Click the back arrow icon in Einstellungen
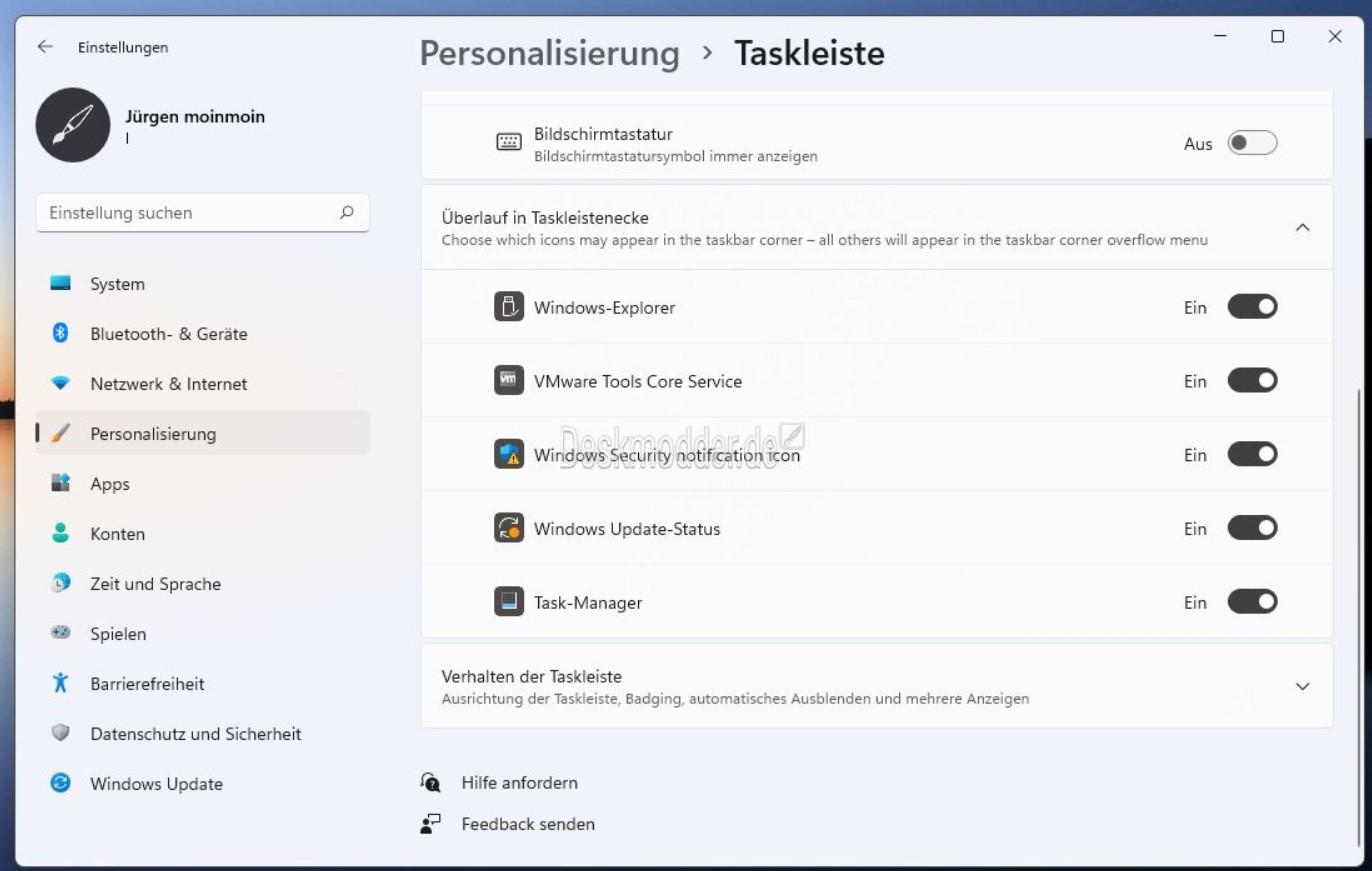Viewport: 1372px width, 871px height. [x=45, y=47]
